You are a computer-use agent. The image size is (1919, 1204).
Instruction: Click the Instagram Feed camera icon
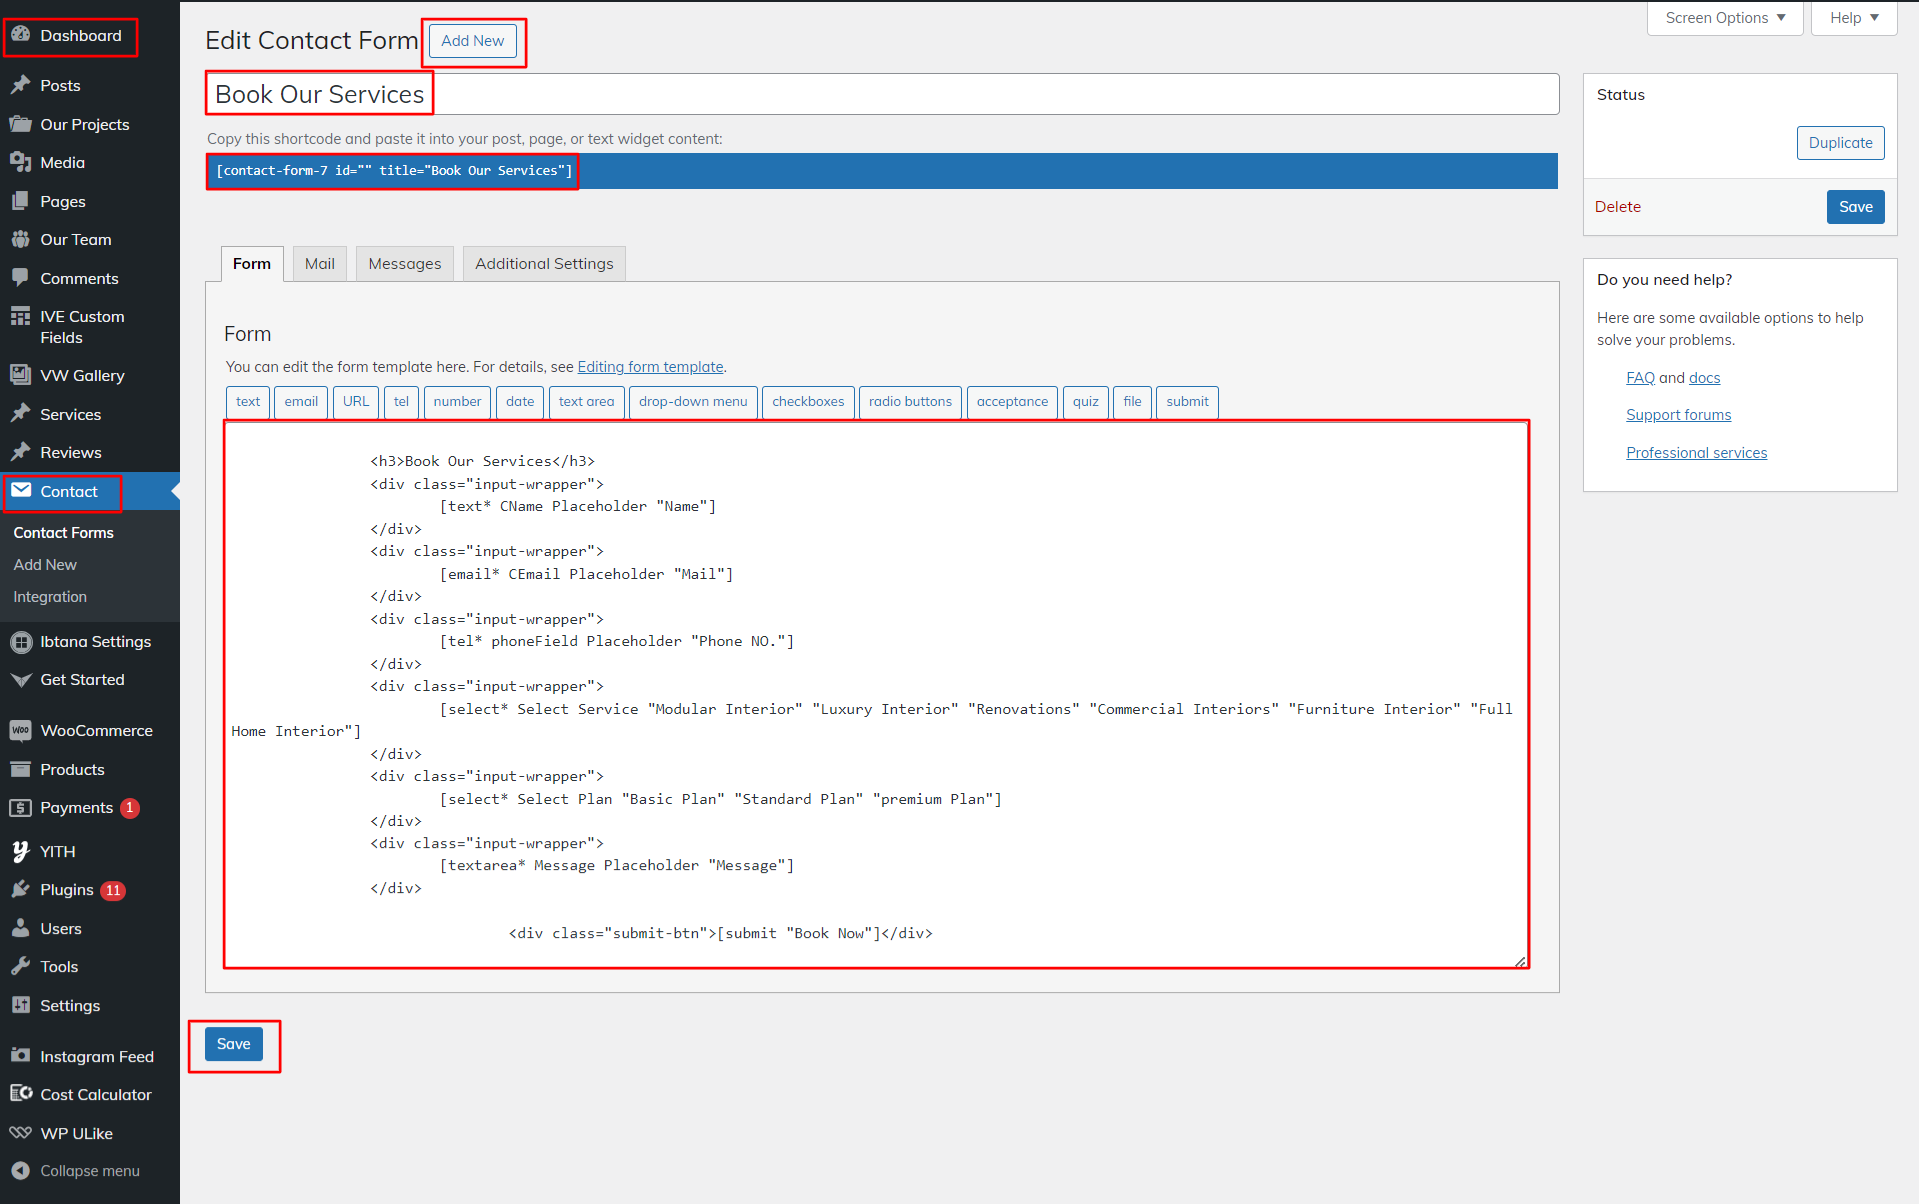click(x=20, y=1056)
